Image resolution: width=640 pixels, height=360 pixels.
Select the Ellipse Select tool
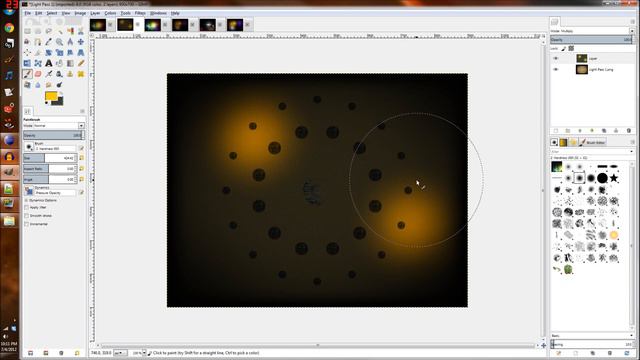[38, 31]
